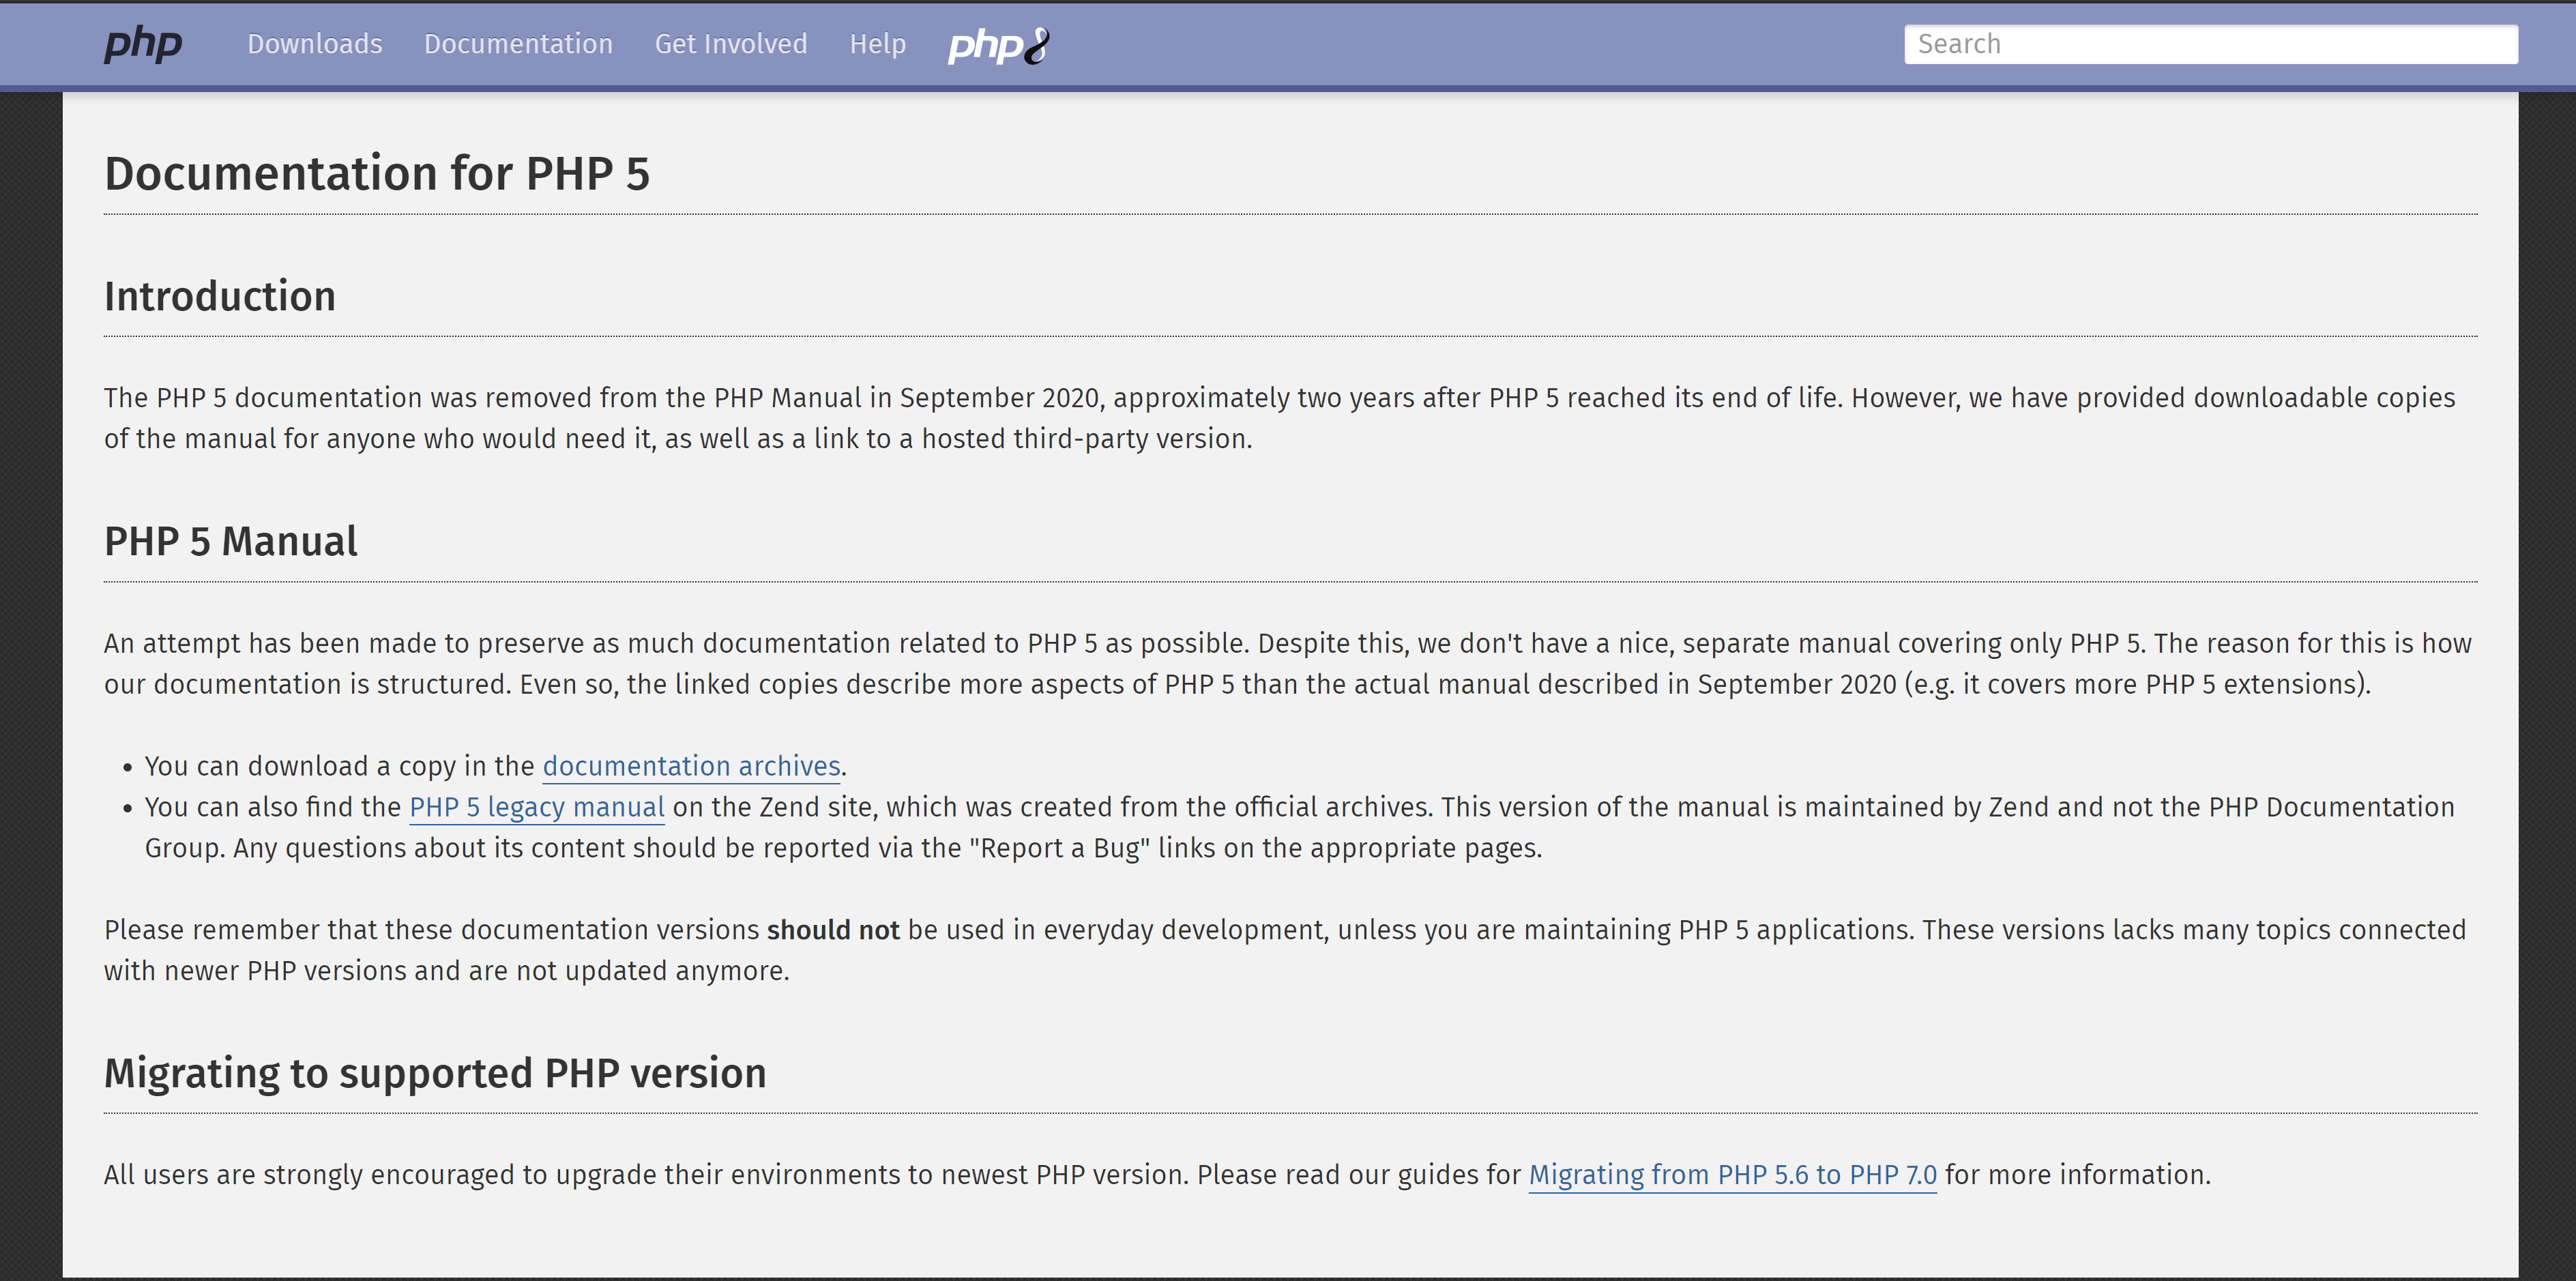Open the PHP 8 release logo link
The height and width of the screenshot is (1281, 2576).
point(998,45)
